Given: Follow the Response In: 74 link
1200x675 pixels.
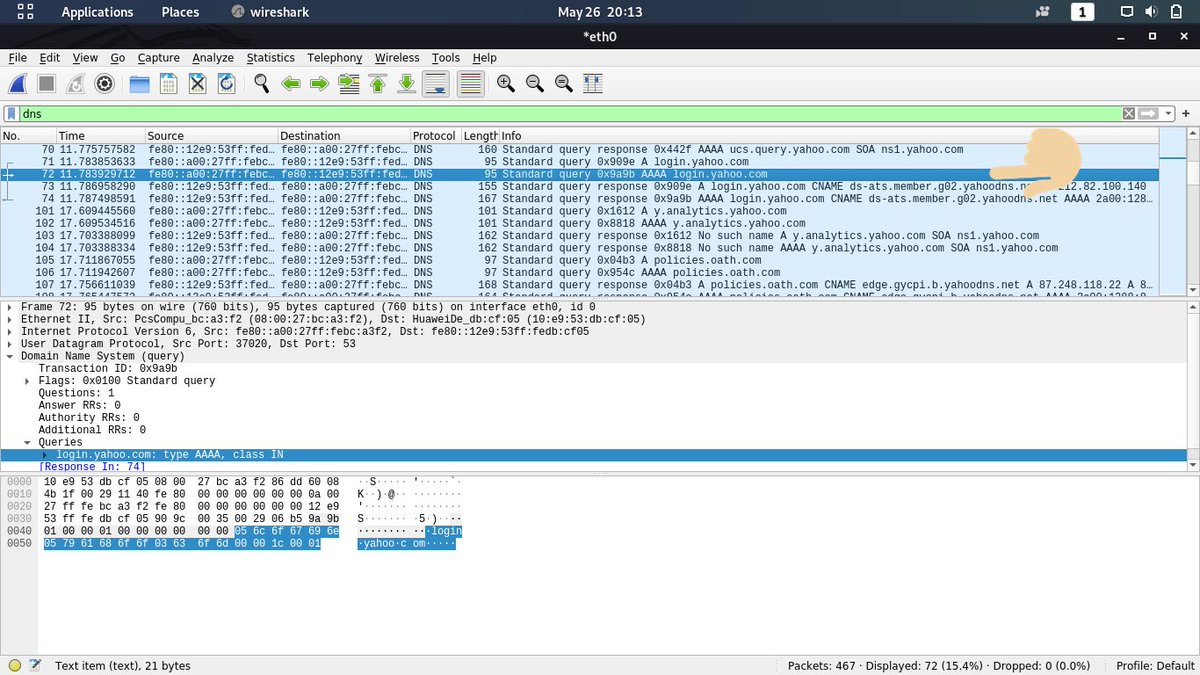Looking at the screenshot, I should [91, 467].
